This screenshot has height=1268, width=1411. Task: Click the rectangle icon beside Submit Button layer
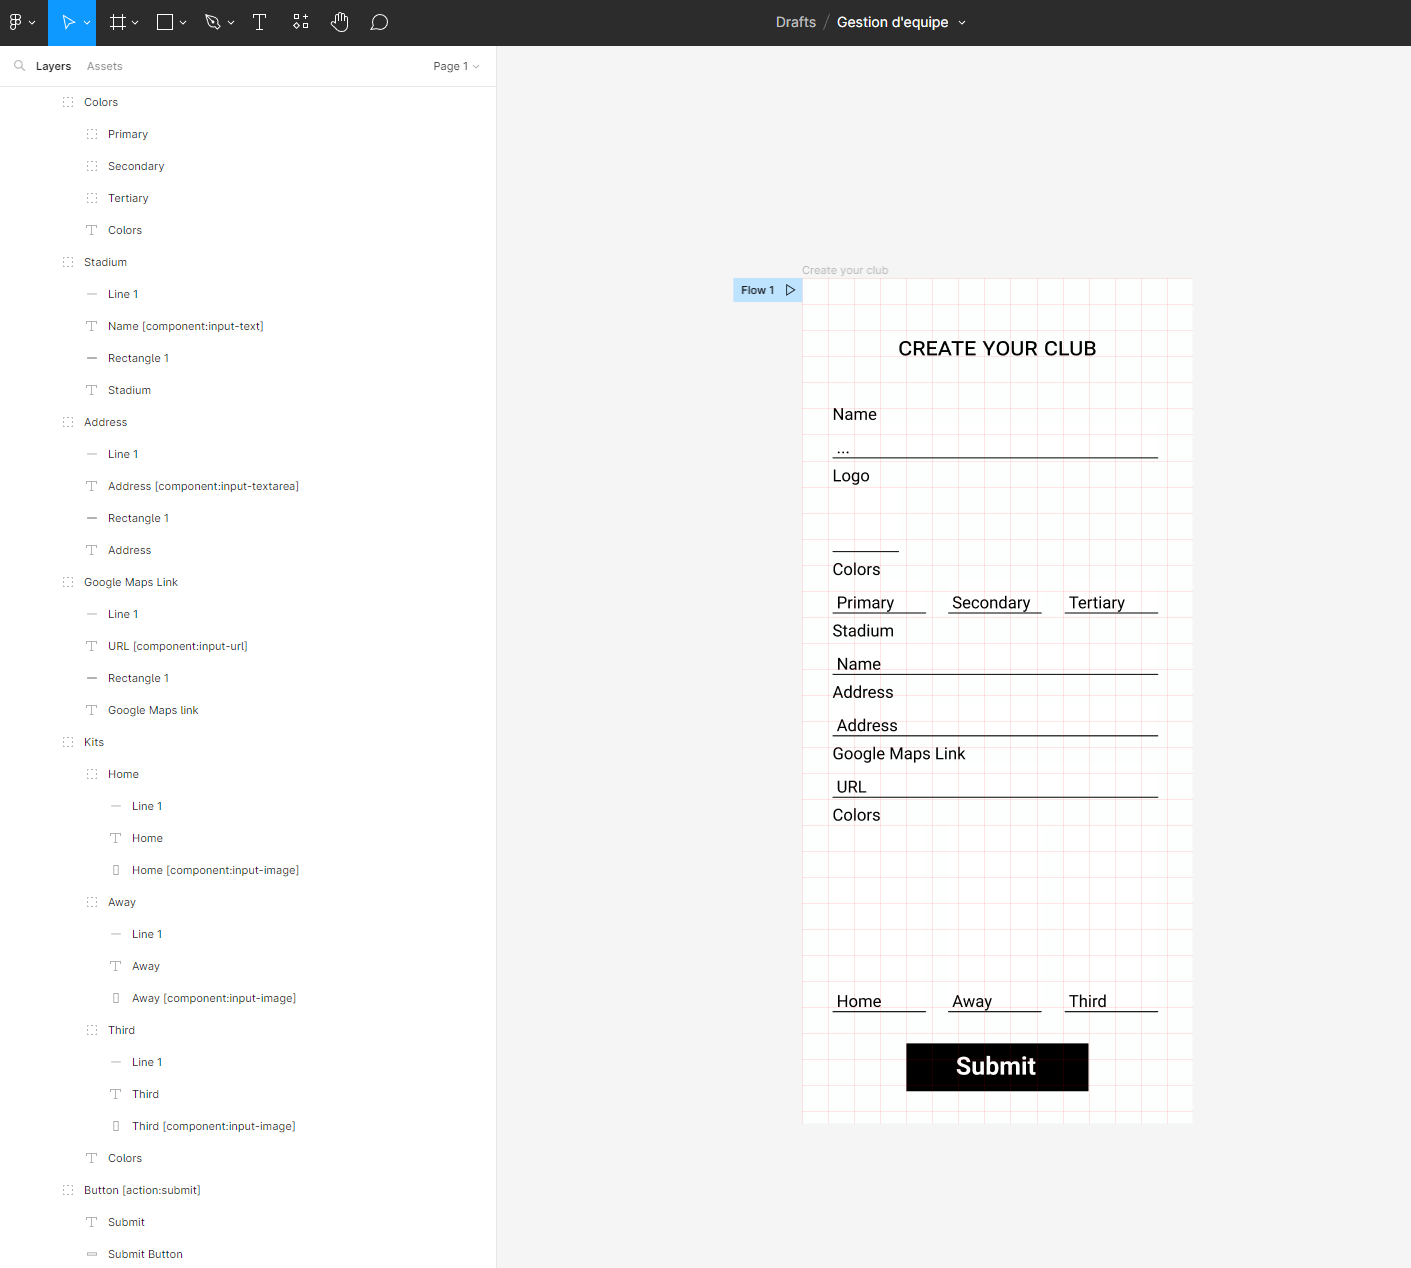pos(92,1254)
